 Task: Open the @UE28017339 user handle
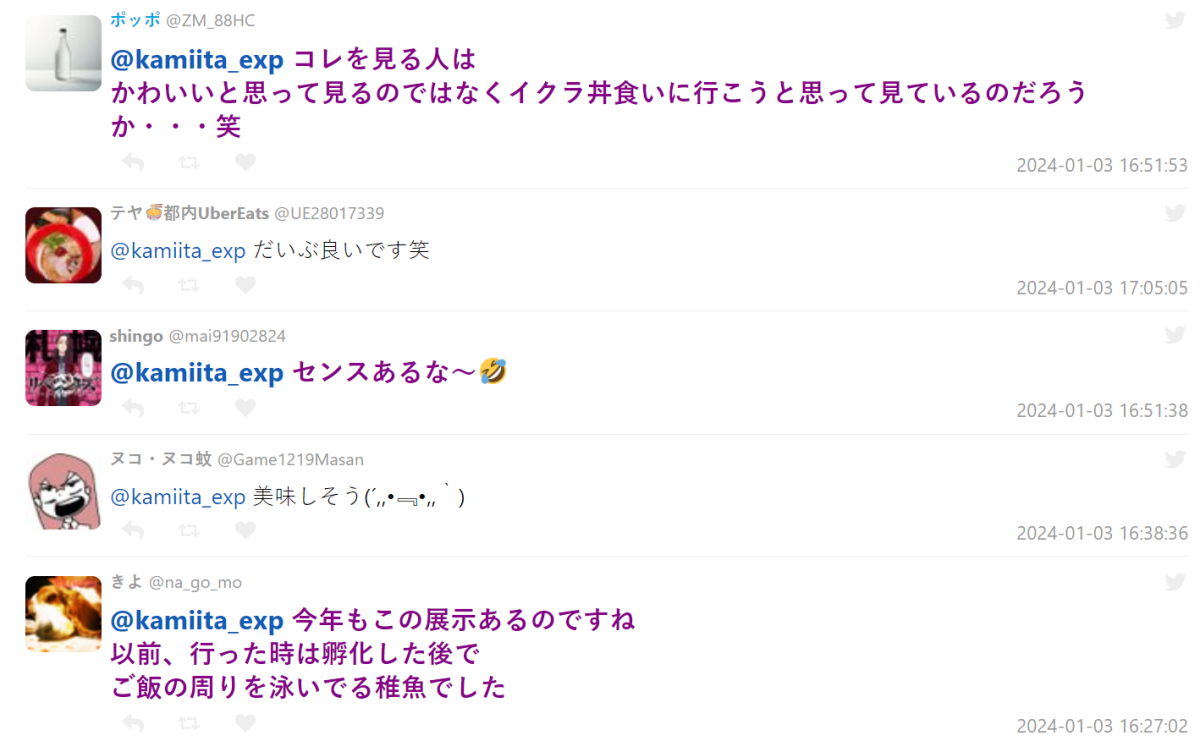tap(329, 213)
